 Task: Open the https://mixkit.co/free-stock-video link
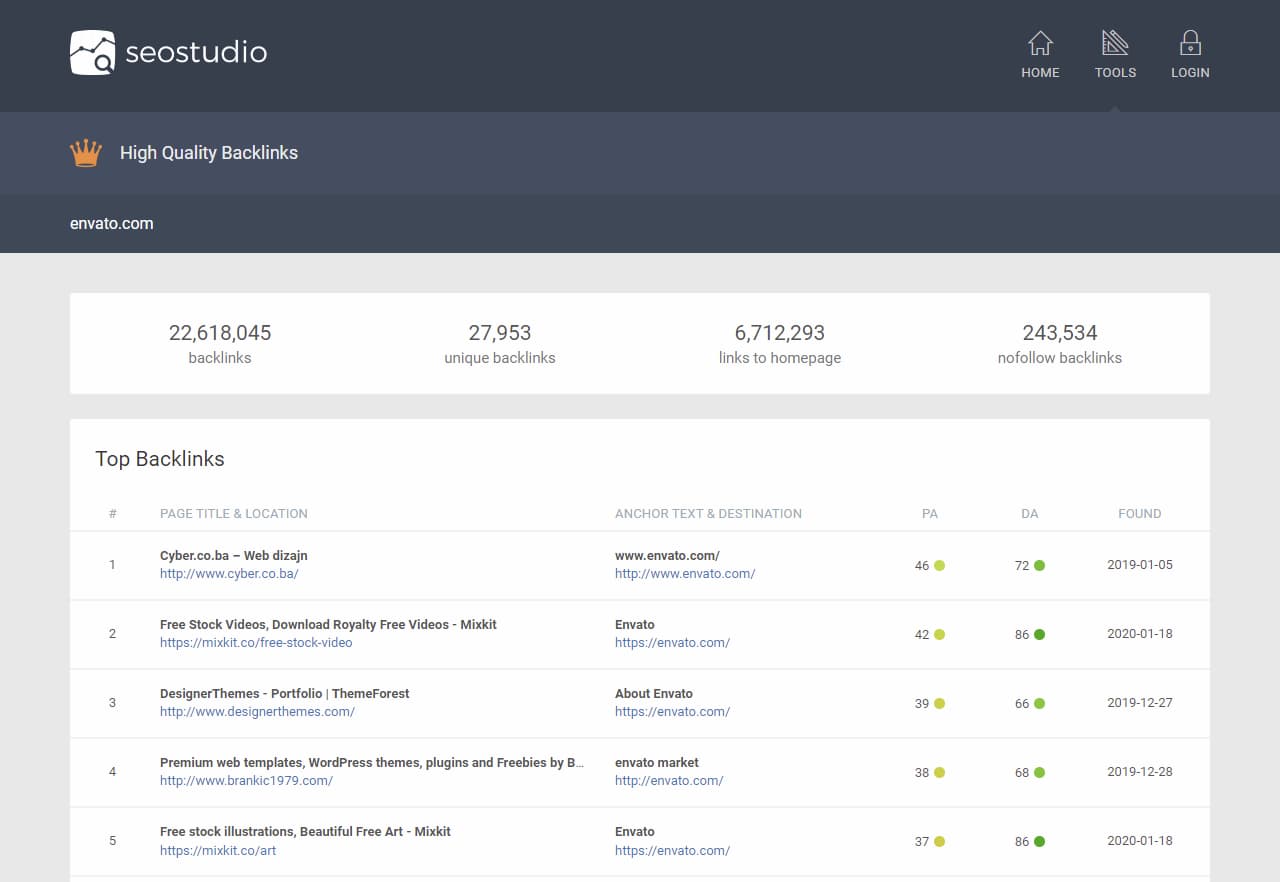tap(256, 643)
